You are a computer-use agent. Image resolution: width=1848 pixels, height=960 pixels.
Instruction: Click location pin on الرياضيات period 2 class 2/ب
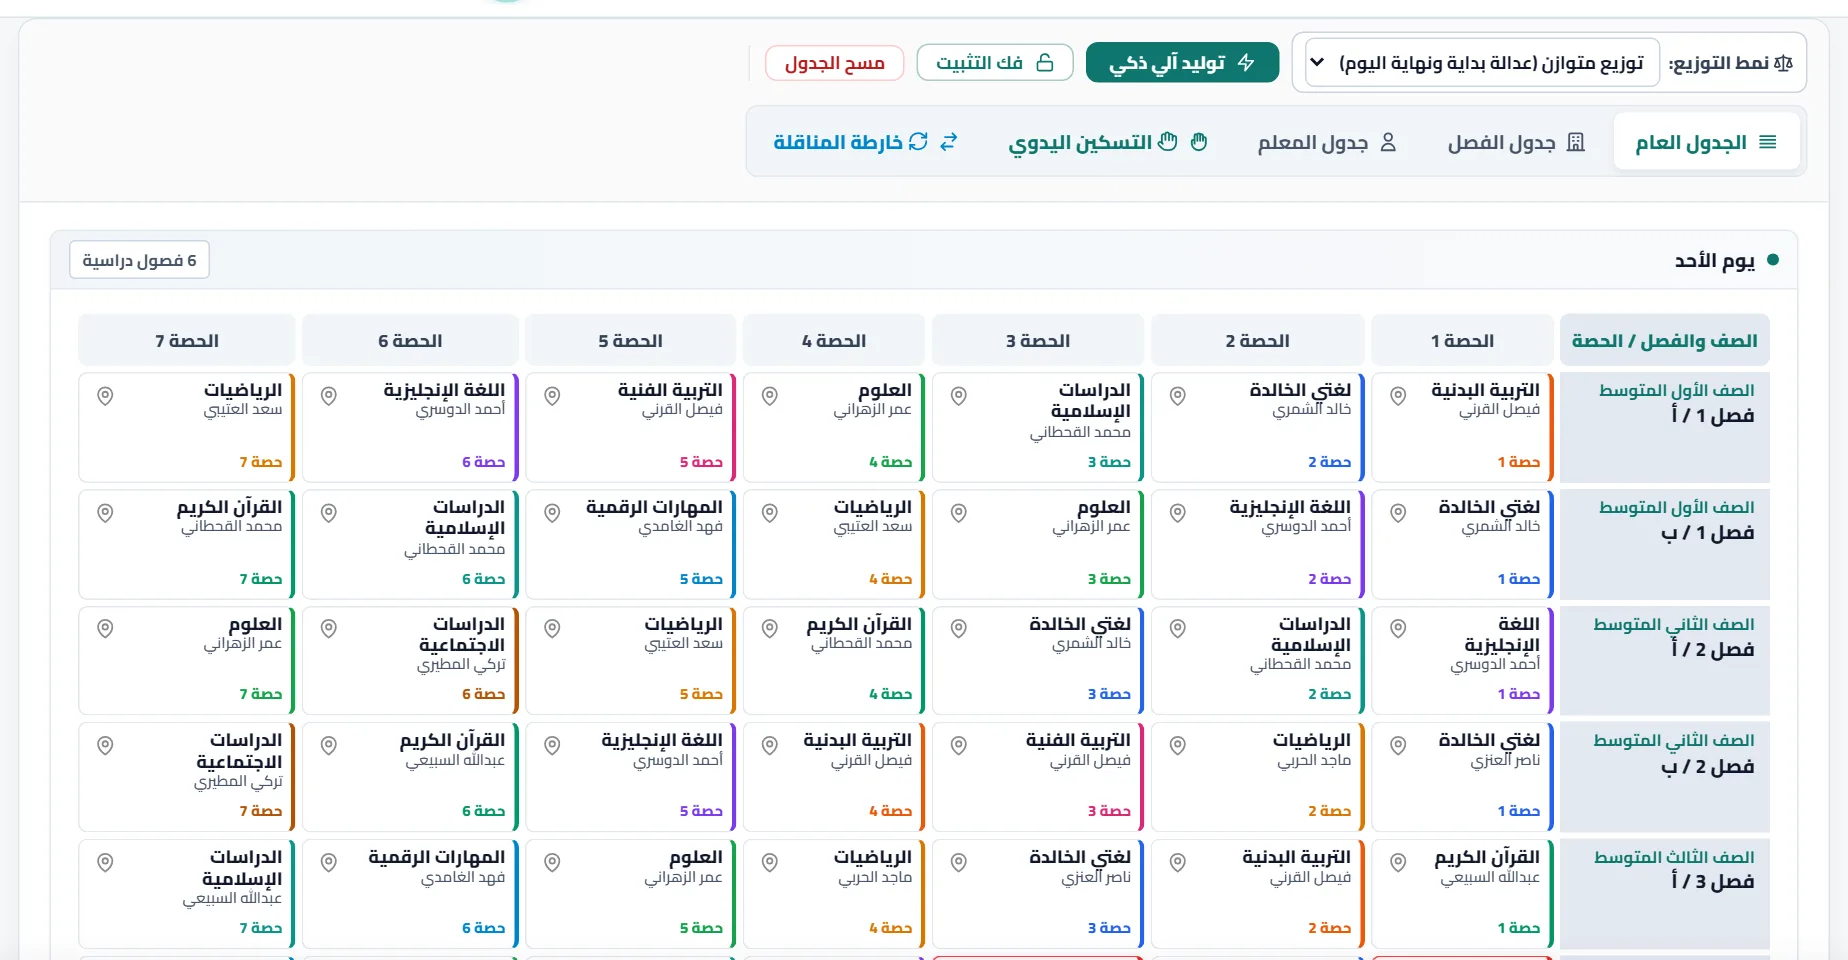click(1178, 746)
